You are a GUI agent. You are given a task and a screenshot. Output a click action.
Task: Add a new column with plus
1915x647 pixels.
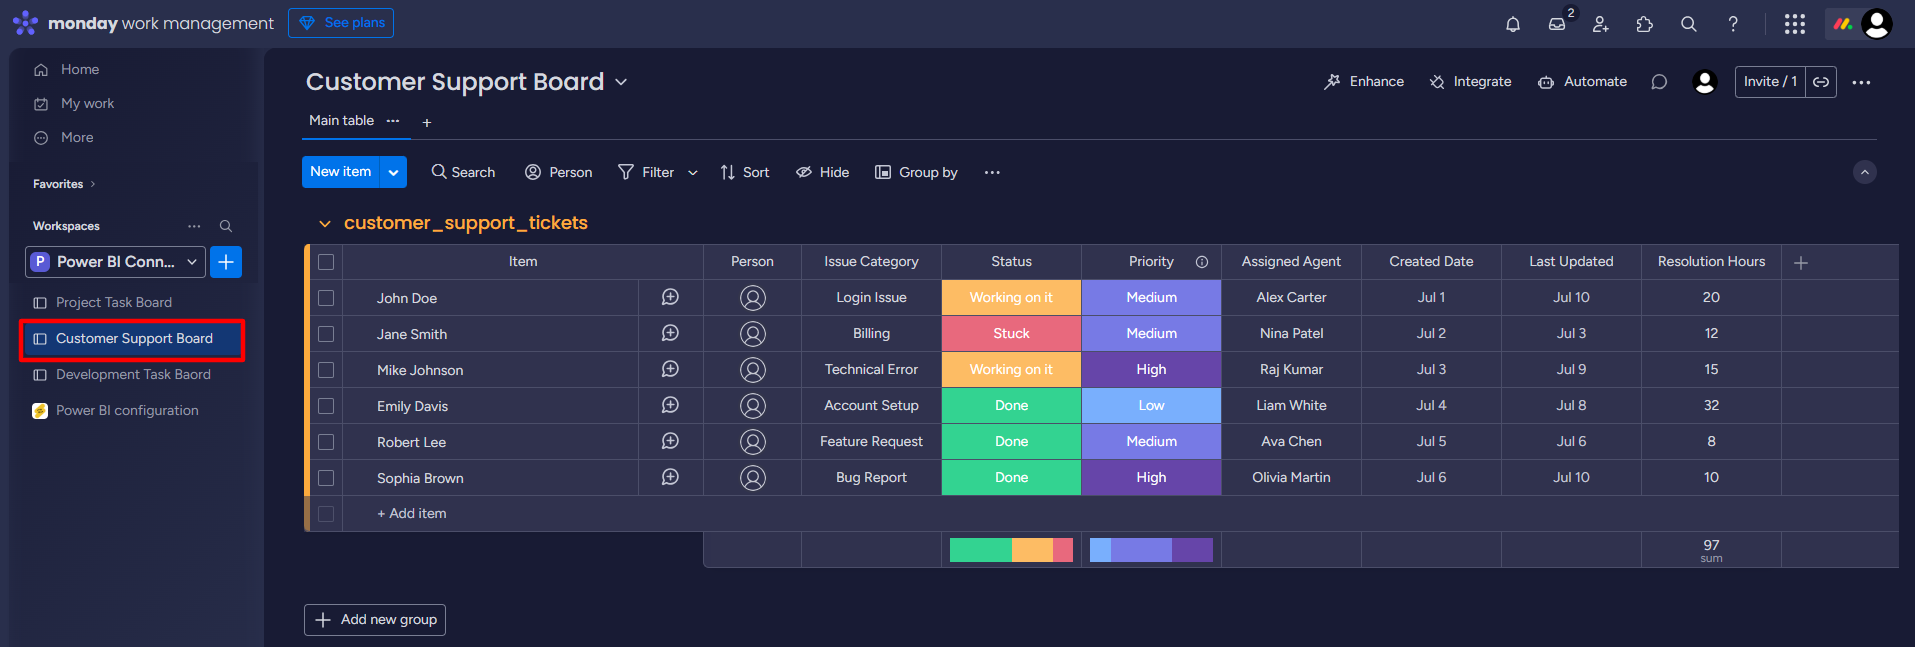1801,262
